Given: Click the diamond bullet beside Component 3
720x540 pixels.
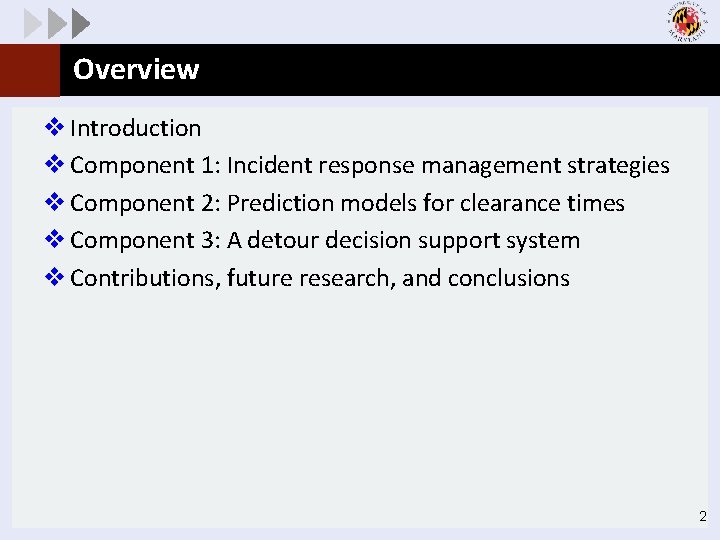Looking at the screenshot, I should click(x=56, y=240).
